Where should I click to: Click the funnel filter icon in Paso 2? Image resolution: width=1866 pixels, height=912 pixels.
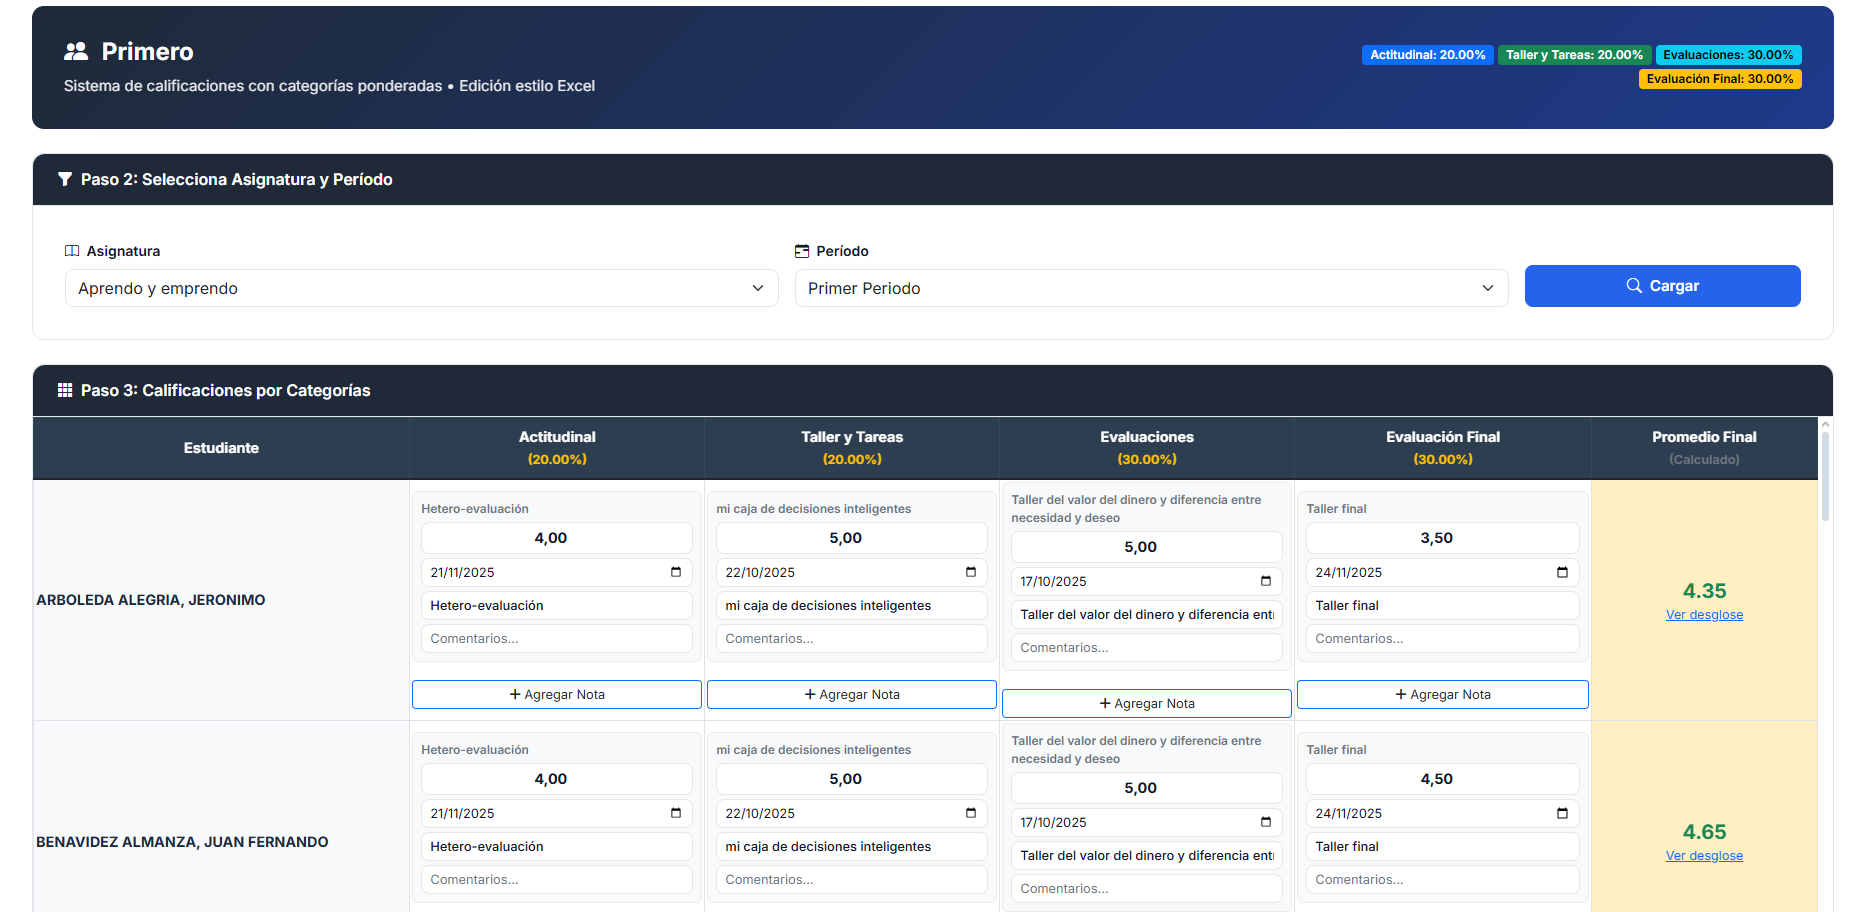pos(65,179)
